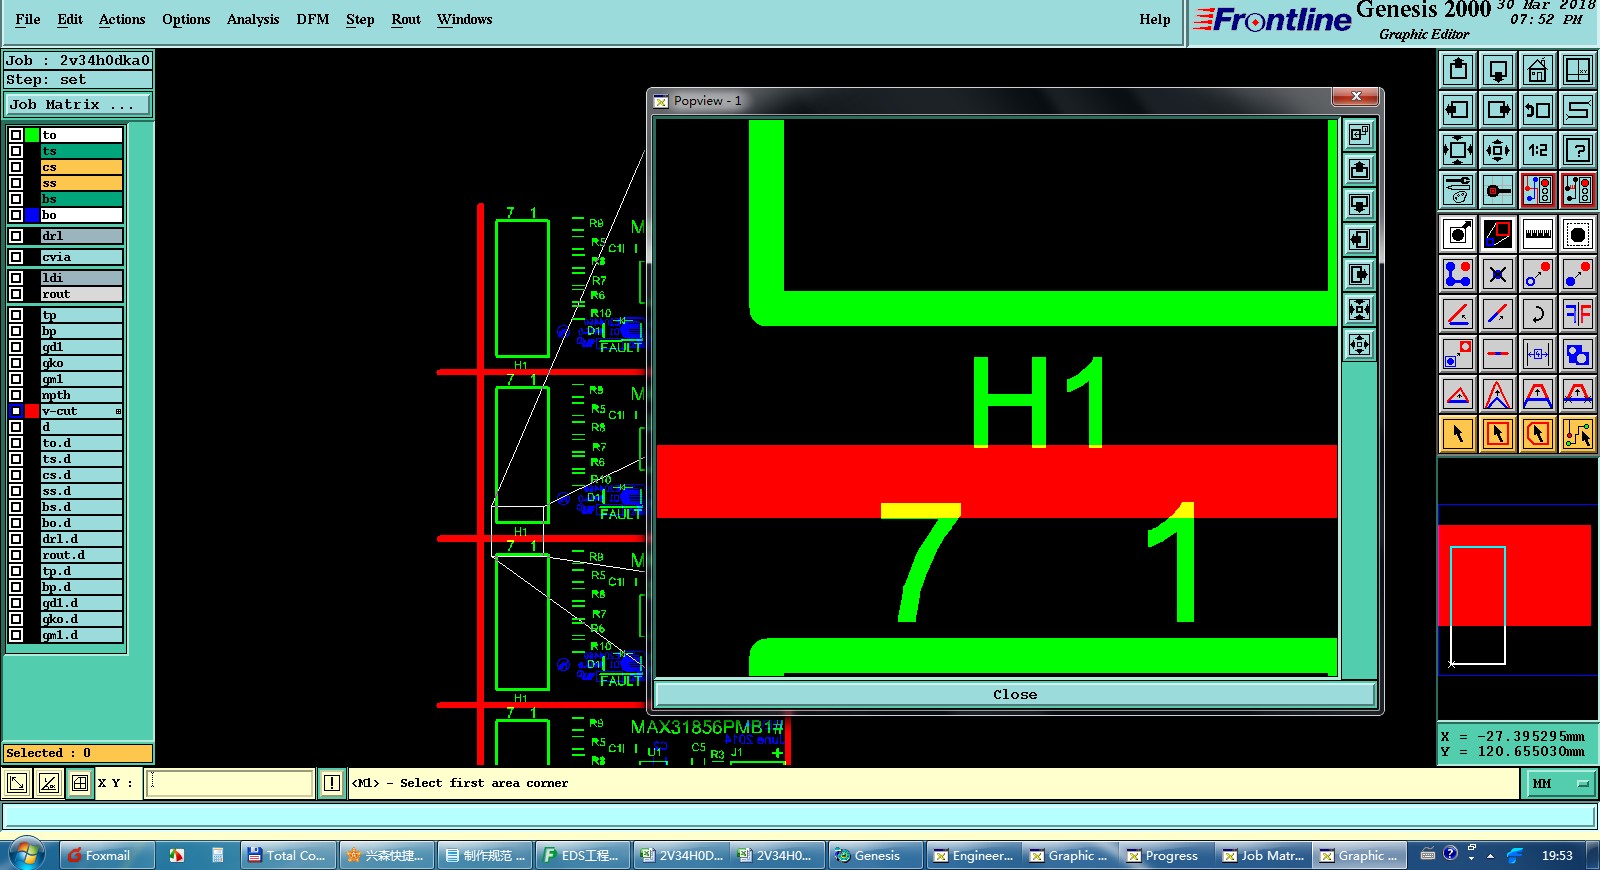Screen dimensions: 1600x870
Task: Toggle the 'gm1.d' layer checkbox
Action: (x=16, y=635)
